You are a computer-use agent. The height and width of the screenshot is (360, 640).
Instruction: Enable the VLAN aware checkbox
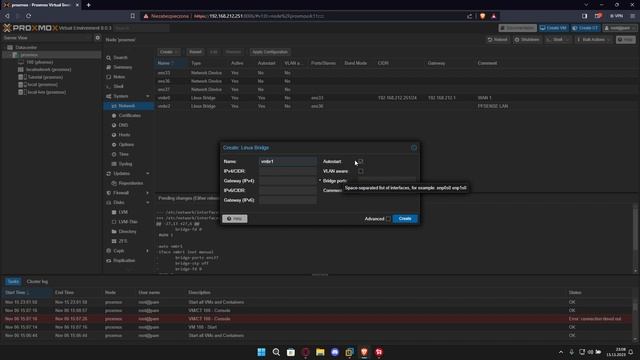(x=360, y=171)
